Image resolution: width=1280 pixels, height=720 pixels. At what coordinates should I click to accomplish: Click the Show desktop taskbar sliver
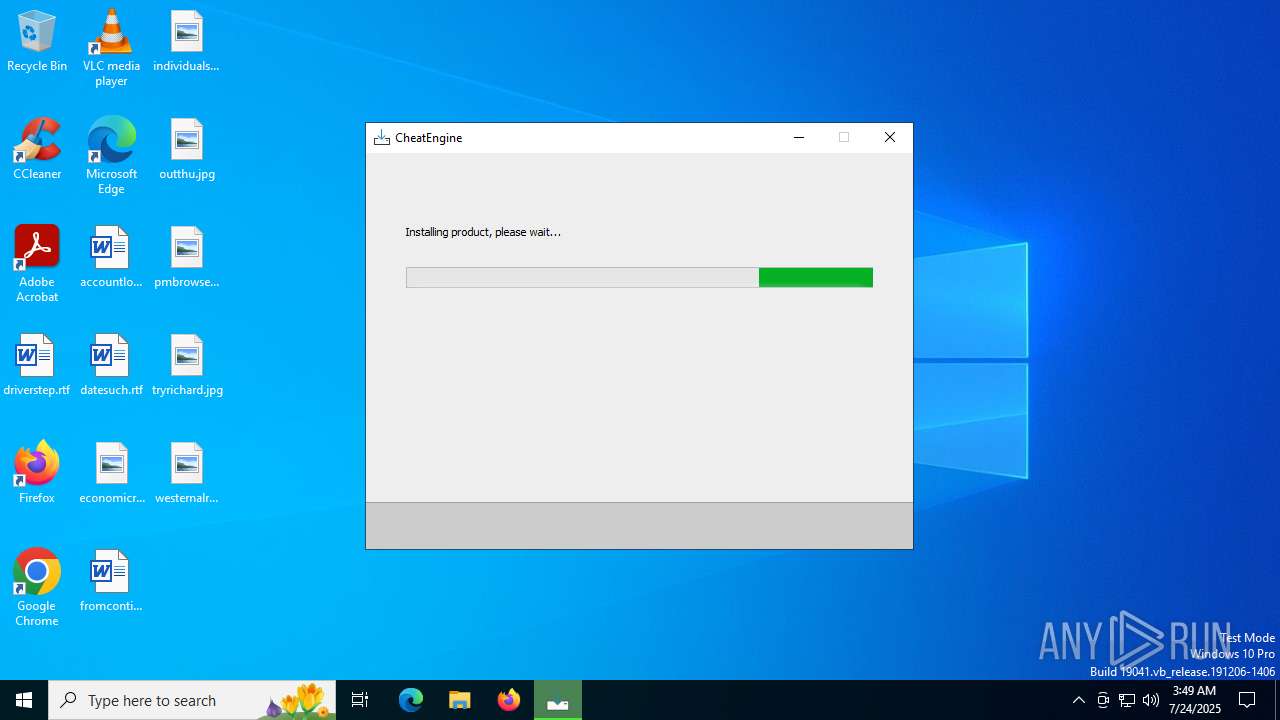pos(1277,700)
